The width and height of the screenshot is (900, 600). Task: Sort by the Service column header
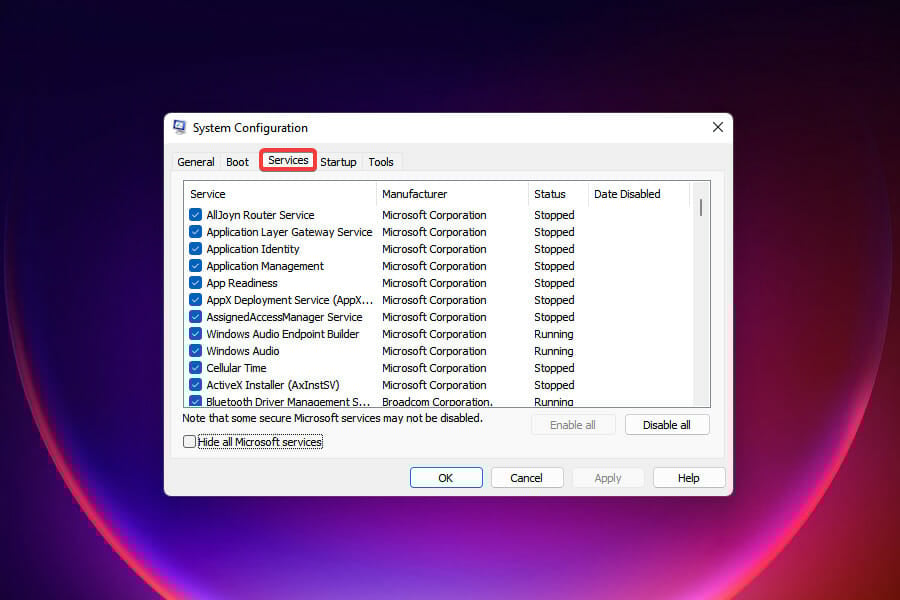(280, 194)
